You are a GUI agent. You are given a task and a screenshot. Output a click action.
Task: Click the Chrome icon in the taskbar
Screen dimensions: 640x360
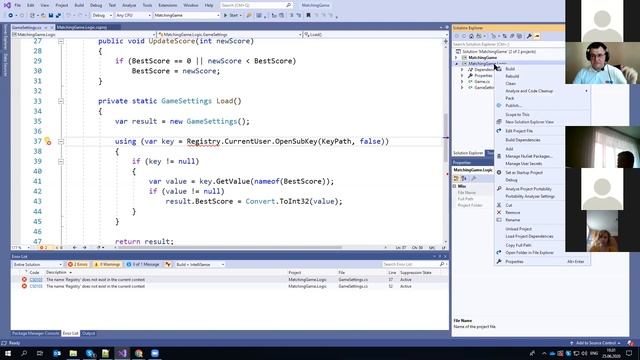point(138,353)
